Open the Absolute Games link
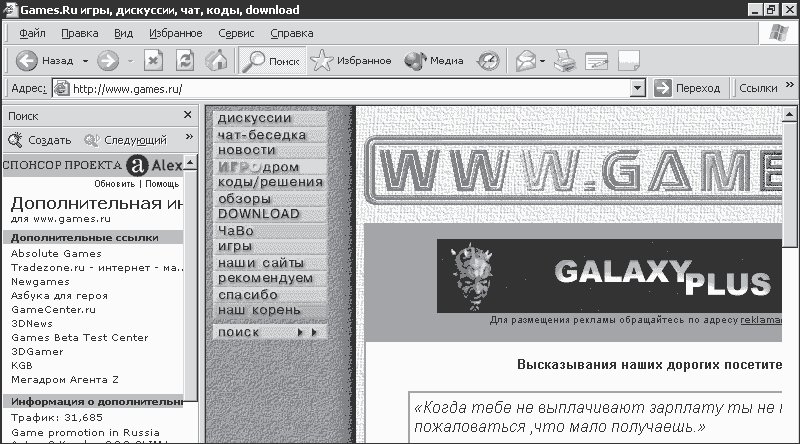Screen dimensions: 800x444 pos(56,254)
